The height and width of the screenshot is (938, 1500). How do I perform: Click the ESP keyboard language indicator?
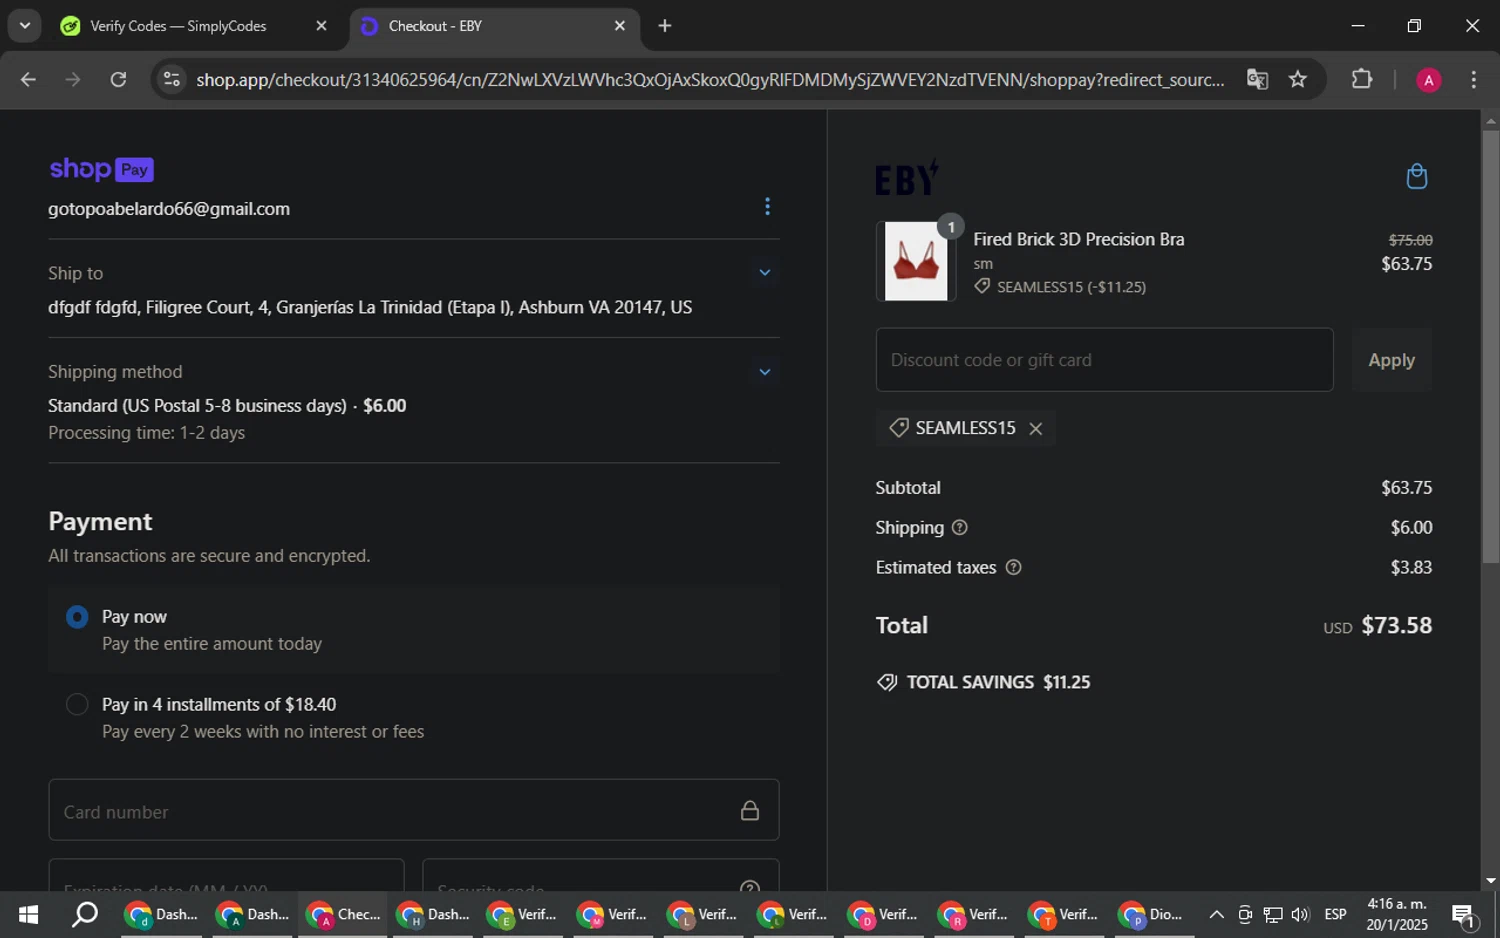coord(1335,914)
